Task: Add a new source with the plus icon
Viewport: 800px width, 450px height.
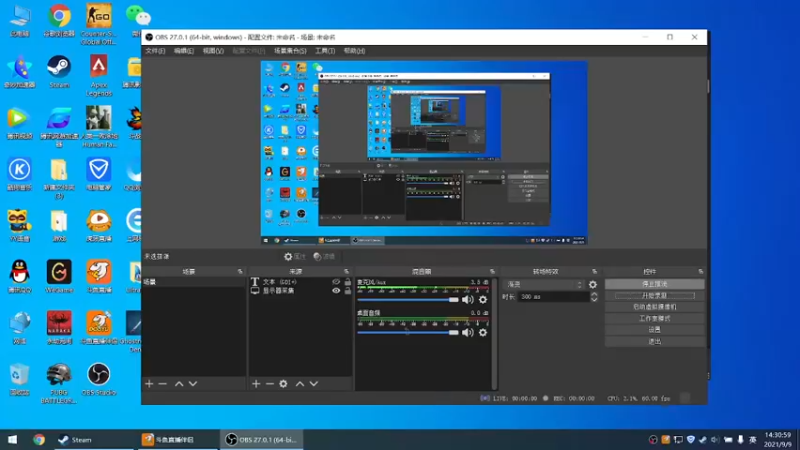Action: (x=256, y=384)
